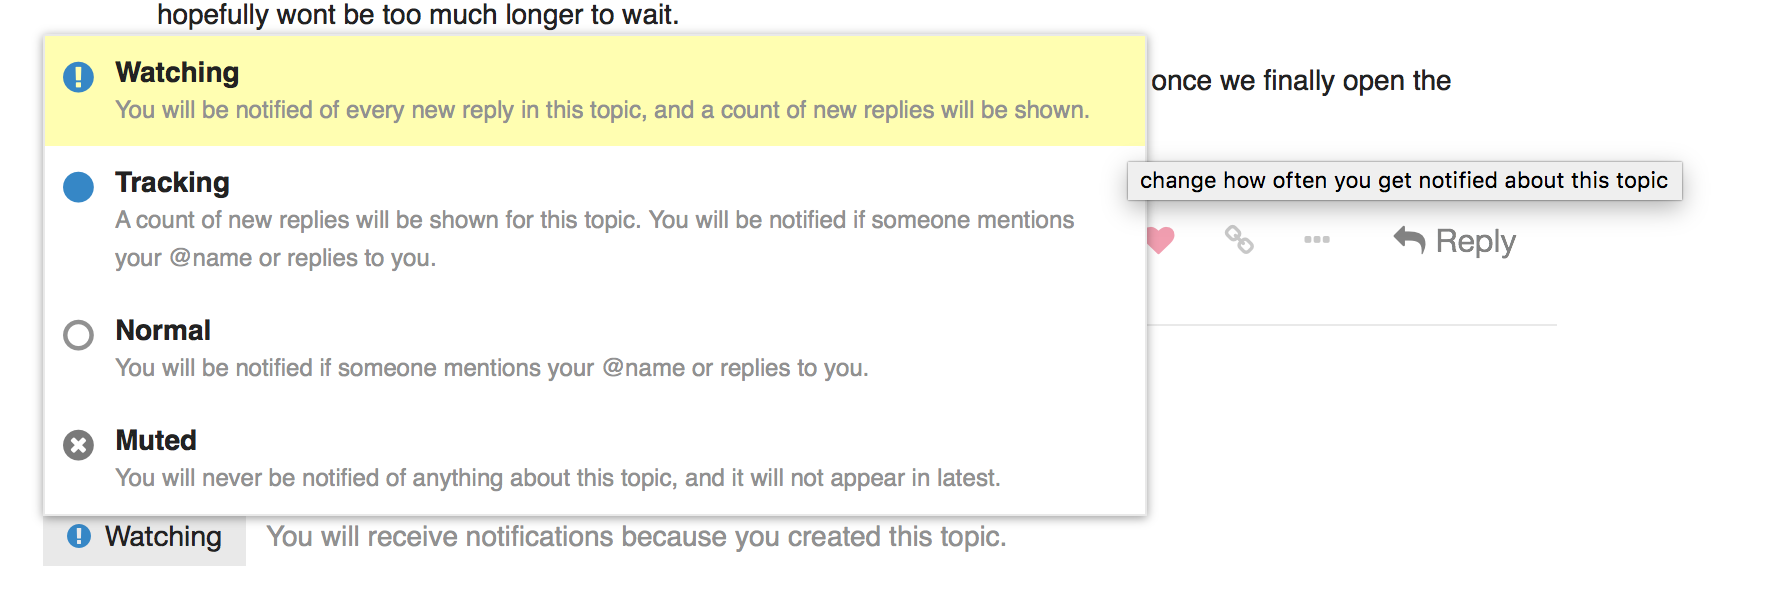Select the Muted notification level title
The width and height of the screenshot is (1776, 596).
pyautogui.click(x=156, y=441)
